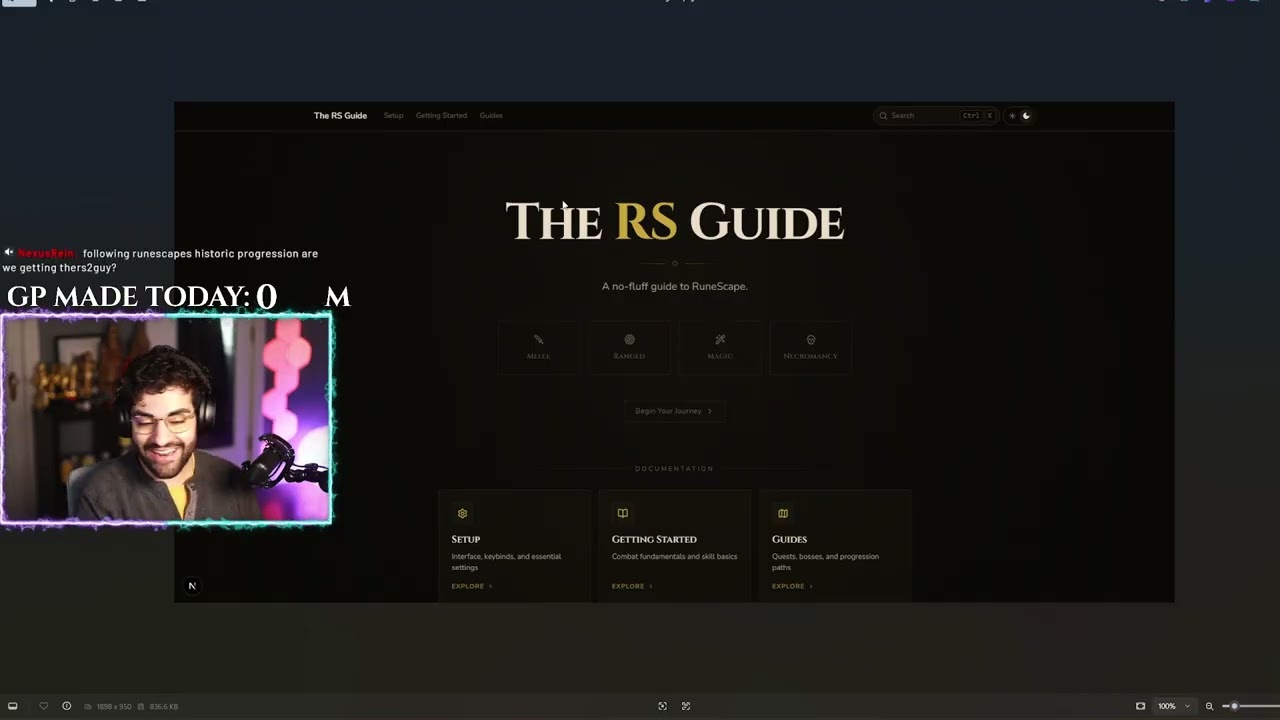Click Explore link on Guides card

click(x=791, y=586)
